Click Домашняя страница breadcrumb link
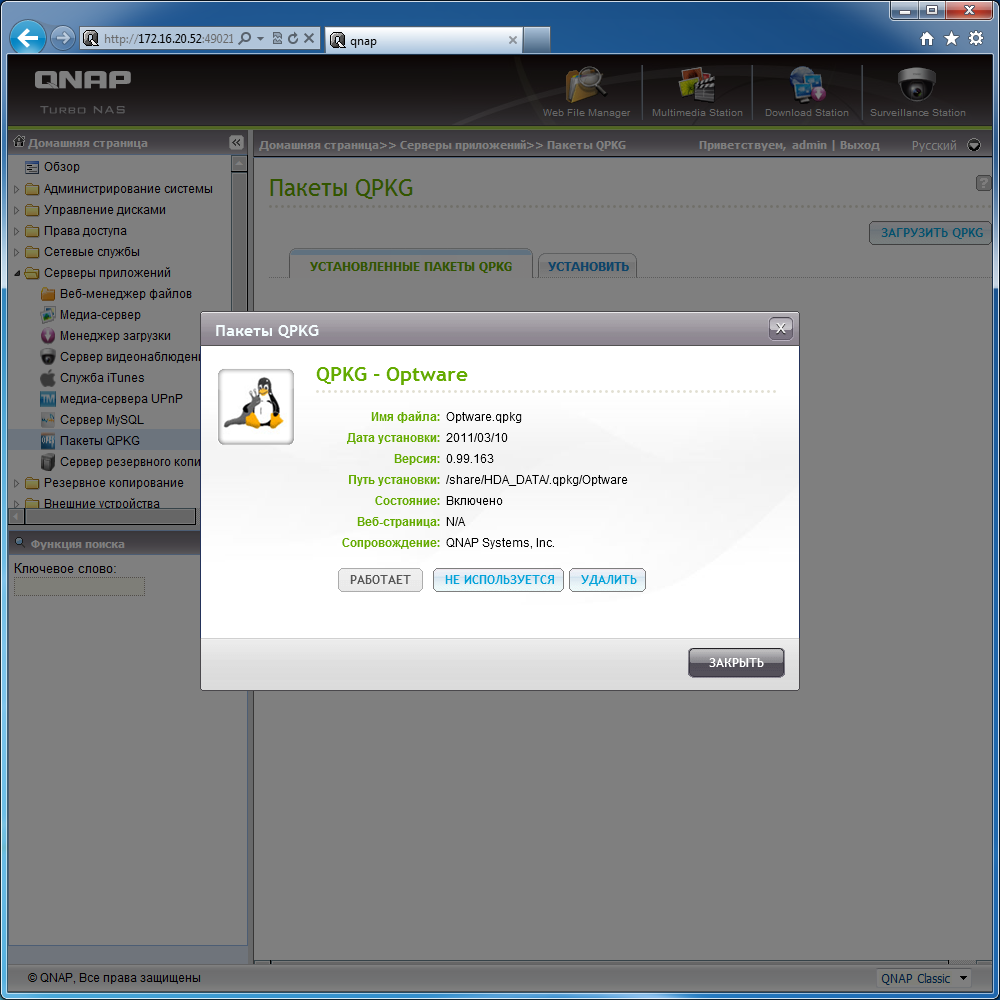 coord(319,145)
